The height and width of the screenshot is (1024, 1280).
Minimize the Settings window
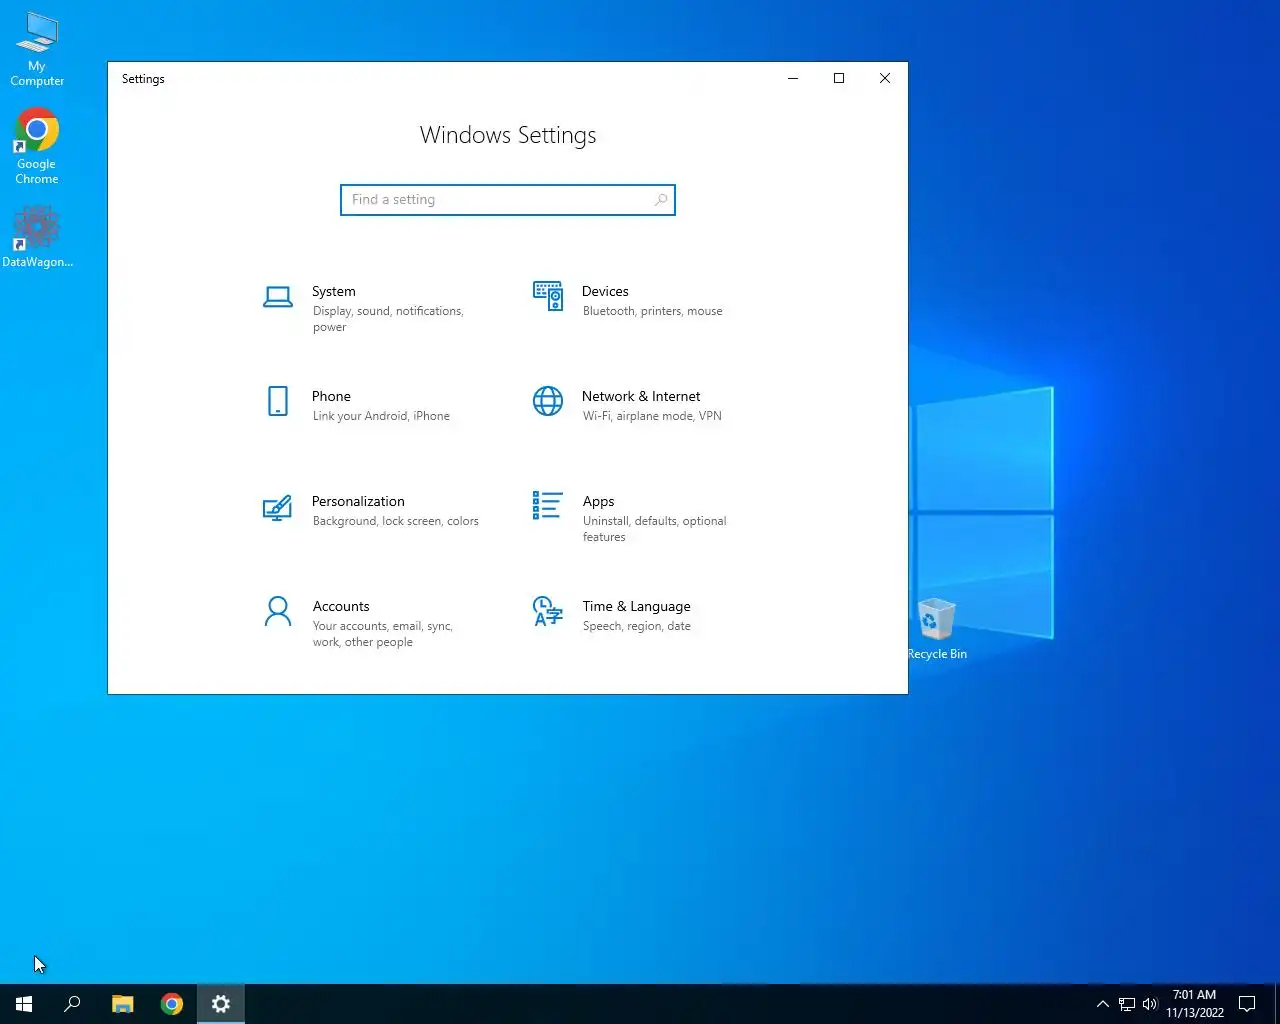pyautogui.click(x=793, y=78)
